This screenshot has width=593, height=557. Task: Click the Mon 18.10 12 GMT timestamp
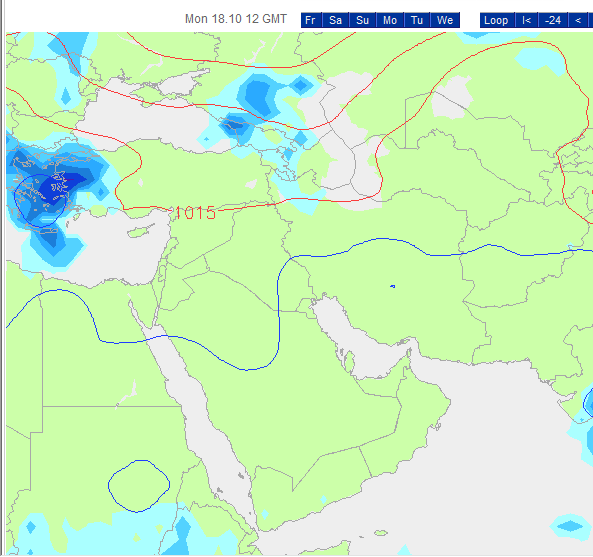[236, 19]
